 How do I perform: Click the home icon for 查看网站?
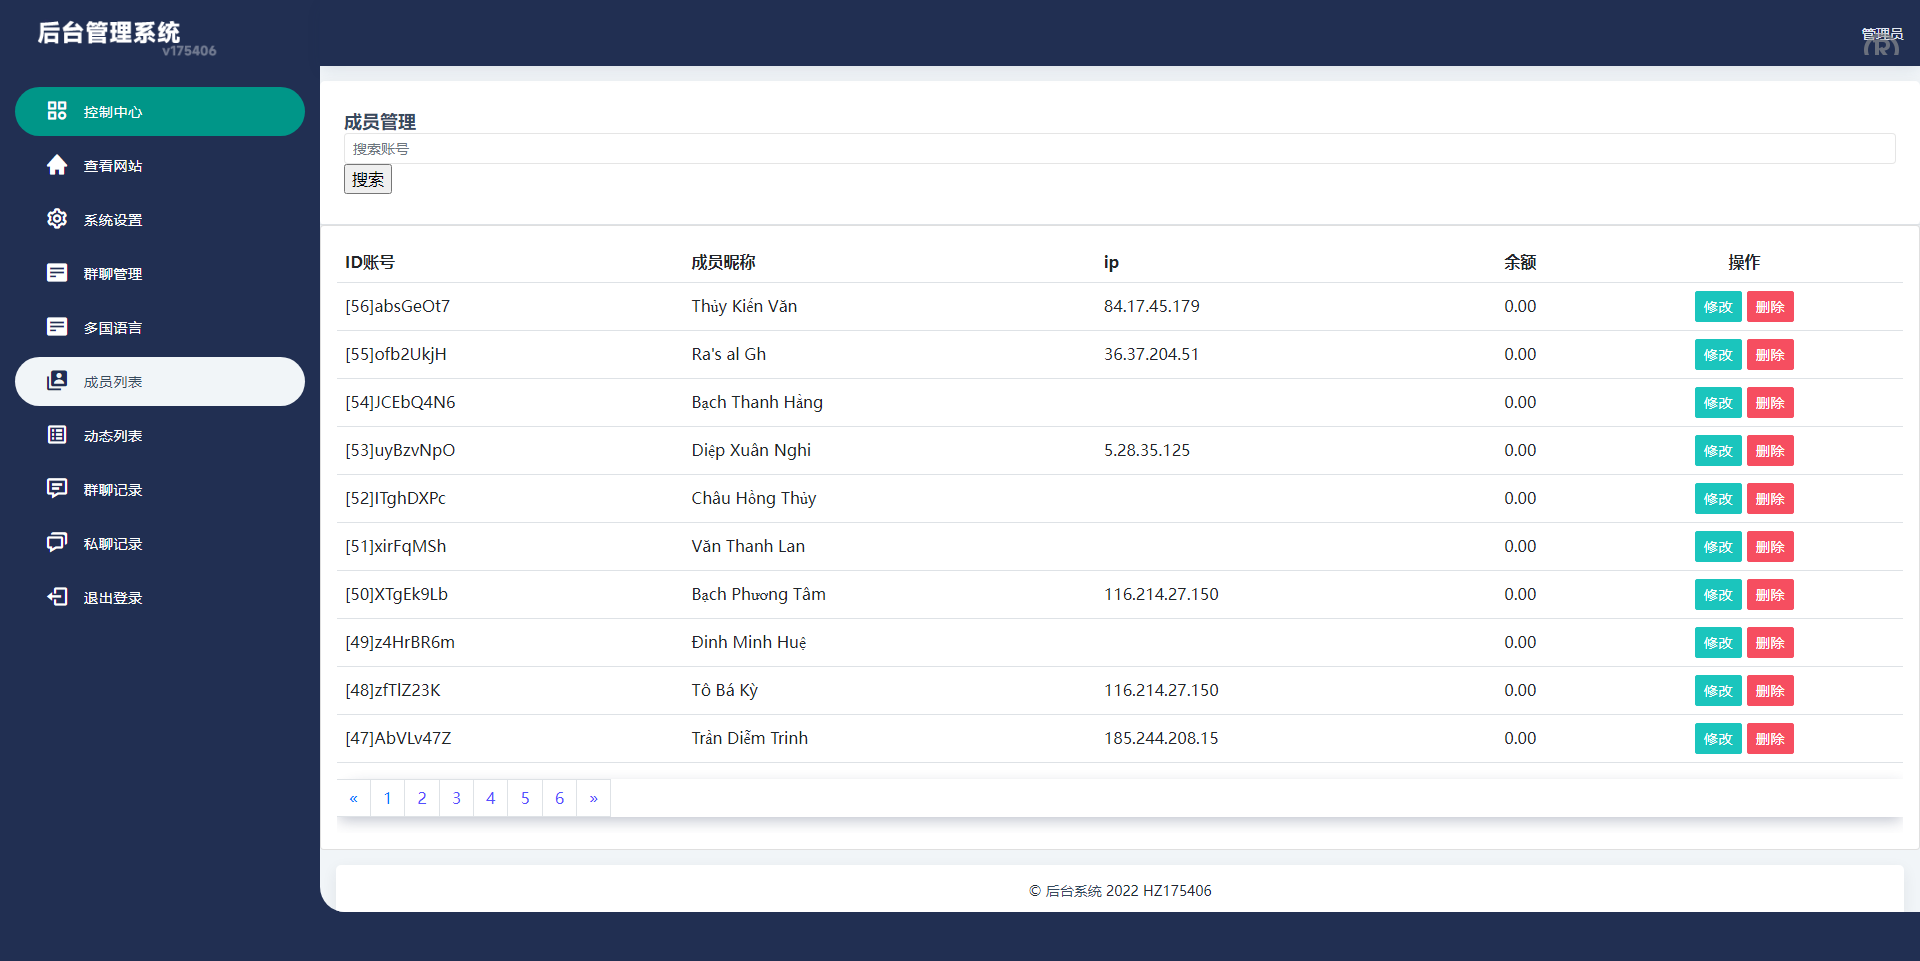coord(57,165)
